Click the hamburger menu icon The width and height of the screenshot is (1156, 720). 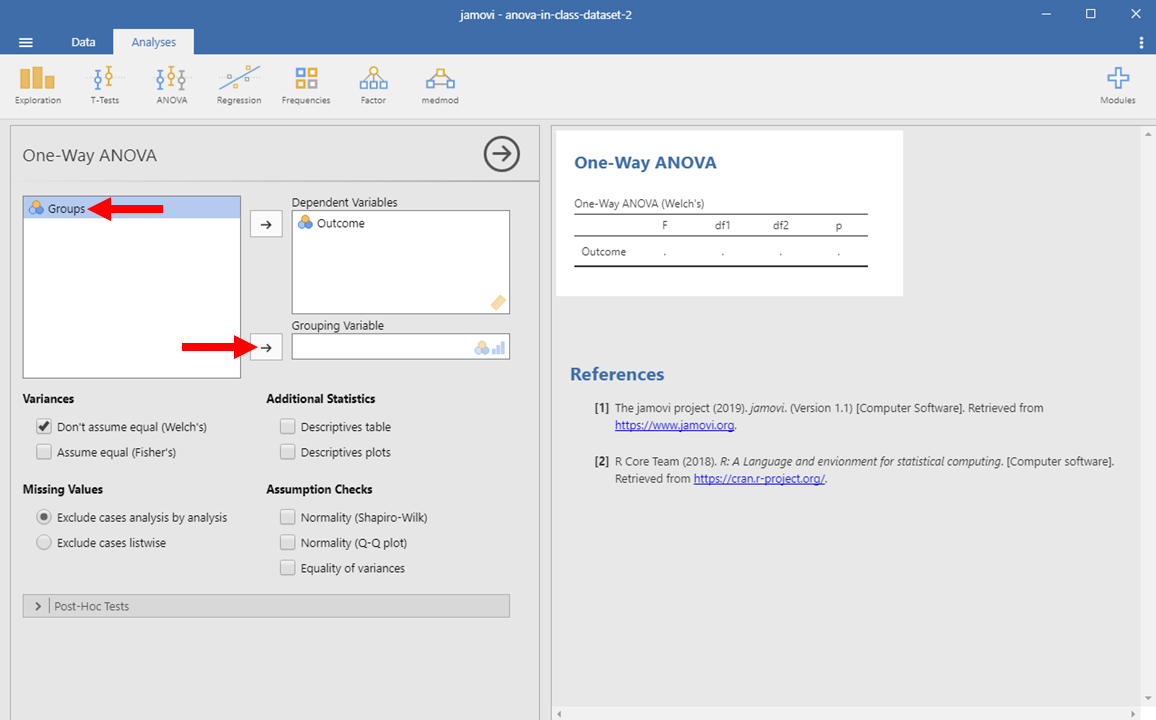point(26,42)
